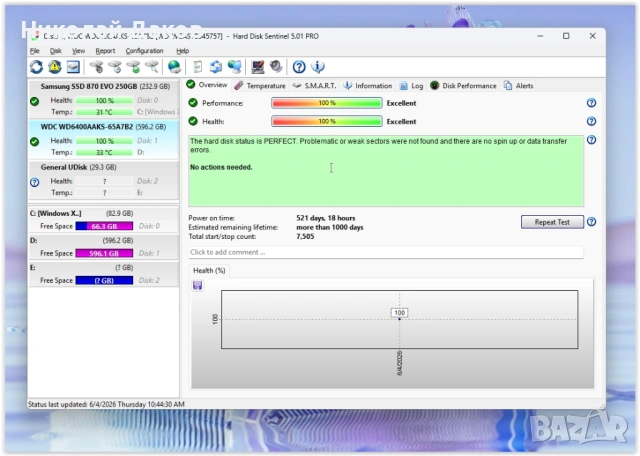Click the Health 100 % gradient bar in Overview

pos(327,121)
